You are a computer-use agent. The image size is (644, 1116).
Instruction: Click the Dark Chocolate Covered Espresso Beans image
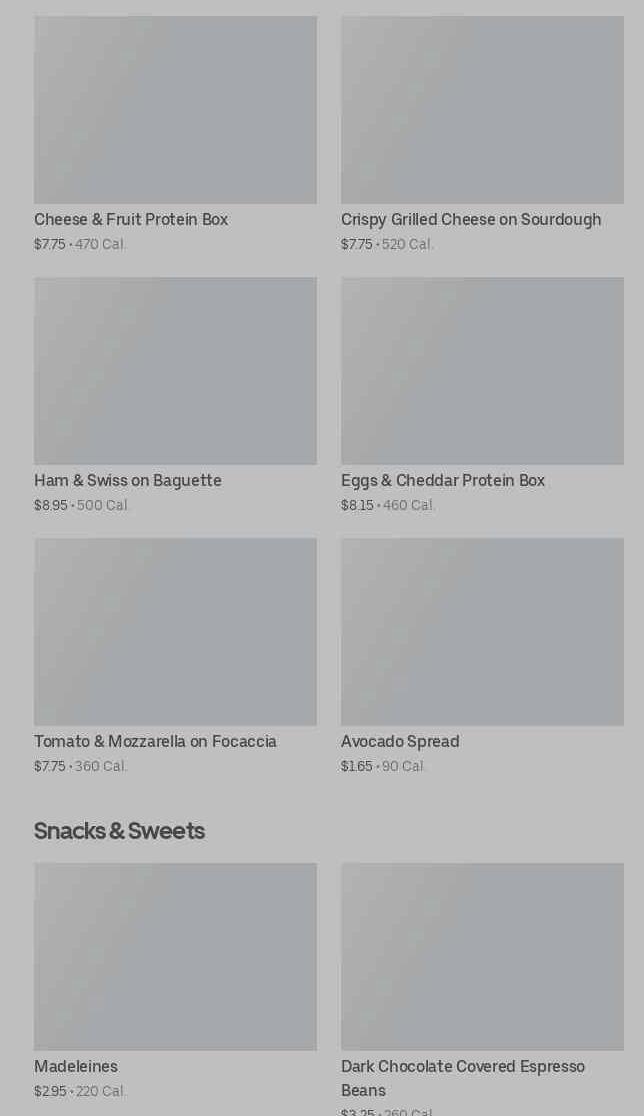coord(482,956)
